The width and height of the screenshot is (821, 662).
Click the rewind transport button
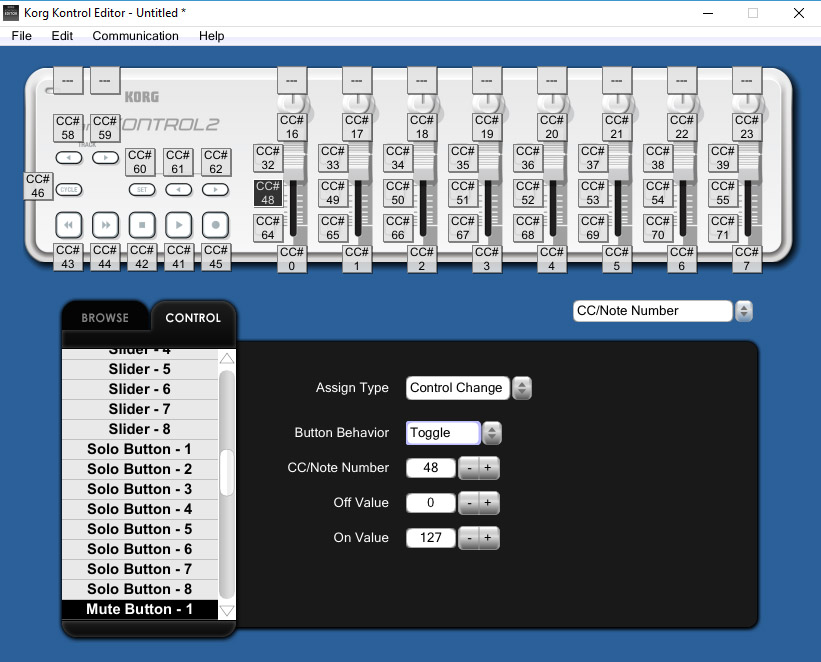69,225
